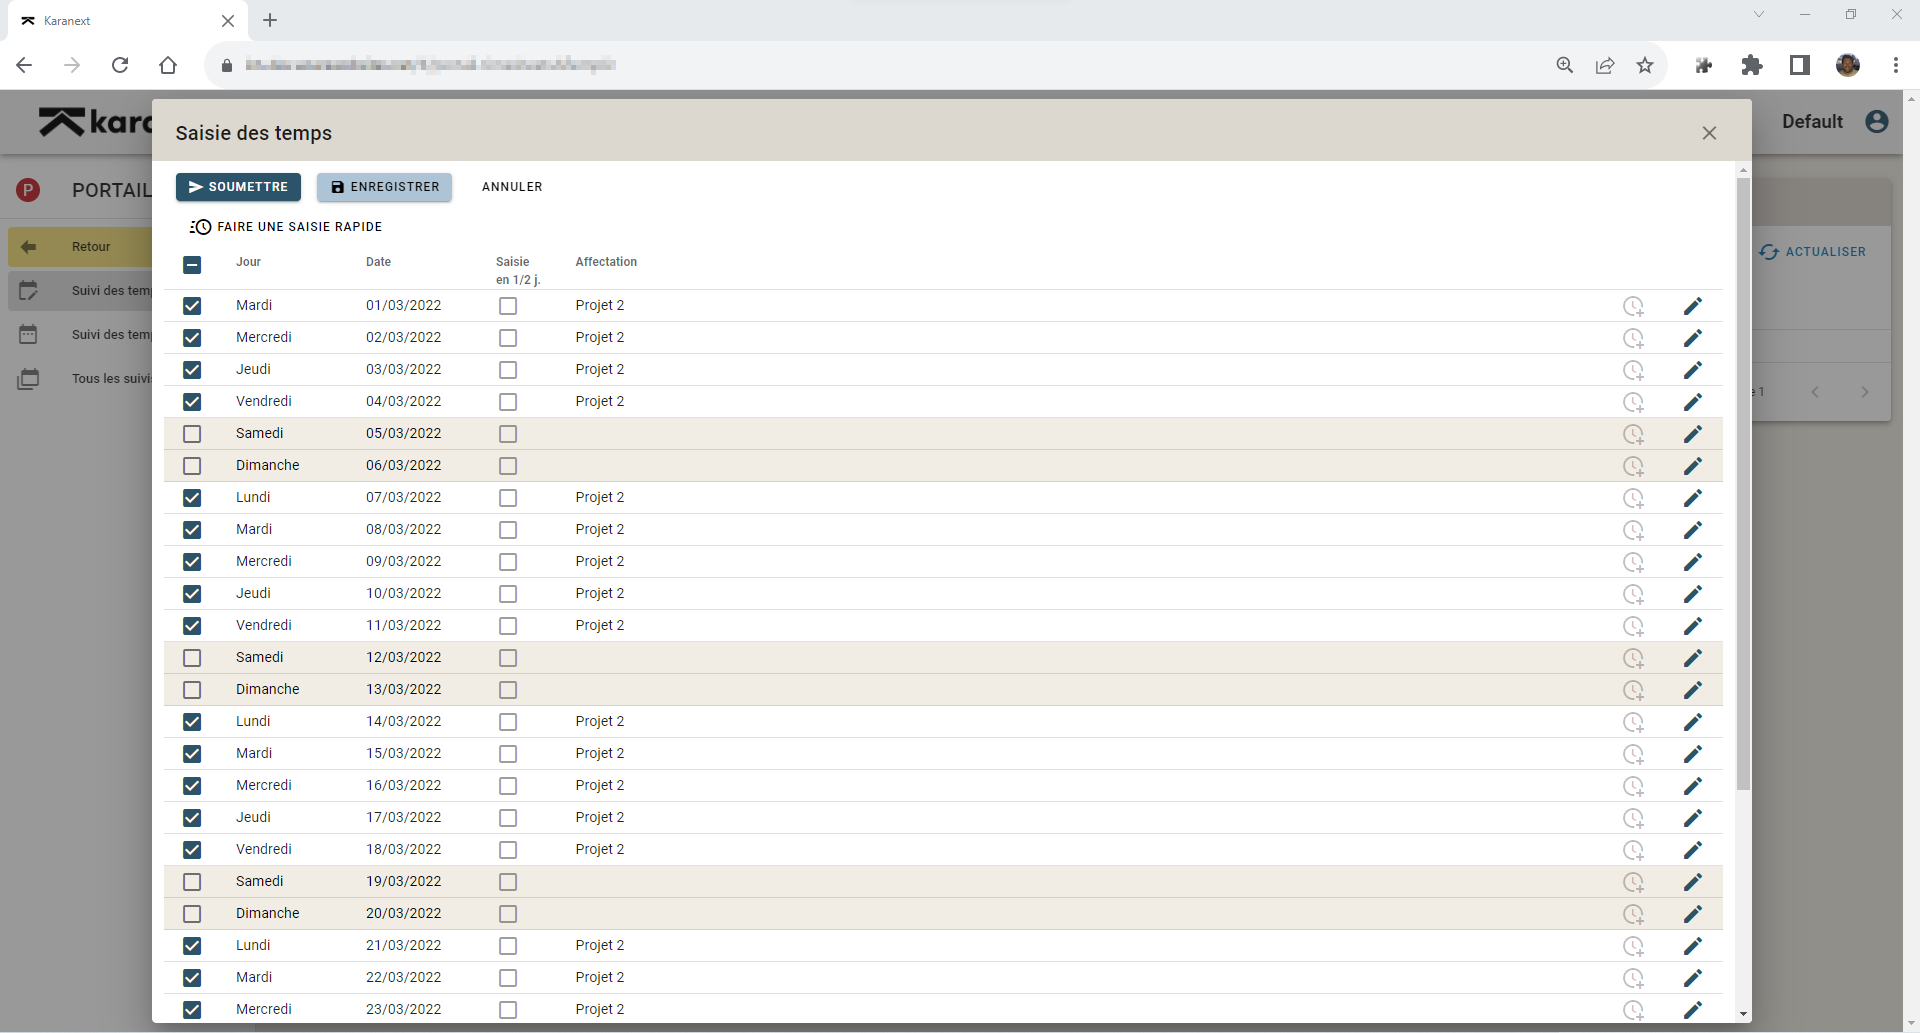Click the clock-add icon for Mardi 22/03/2022
1920x1033 pixels.
tap(1633, 978)
